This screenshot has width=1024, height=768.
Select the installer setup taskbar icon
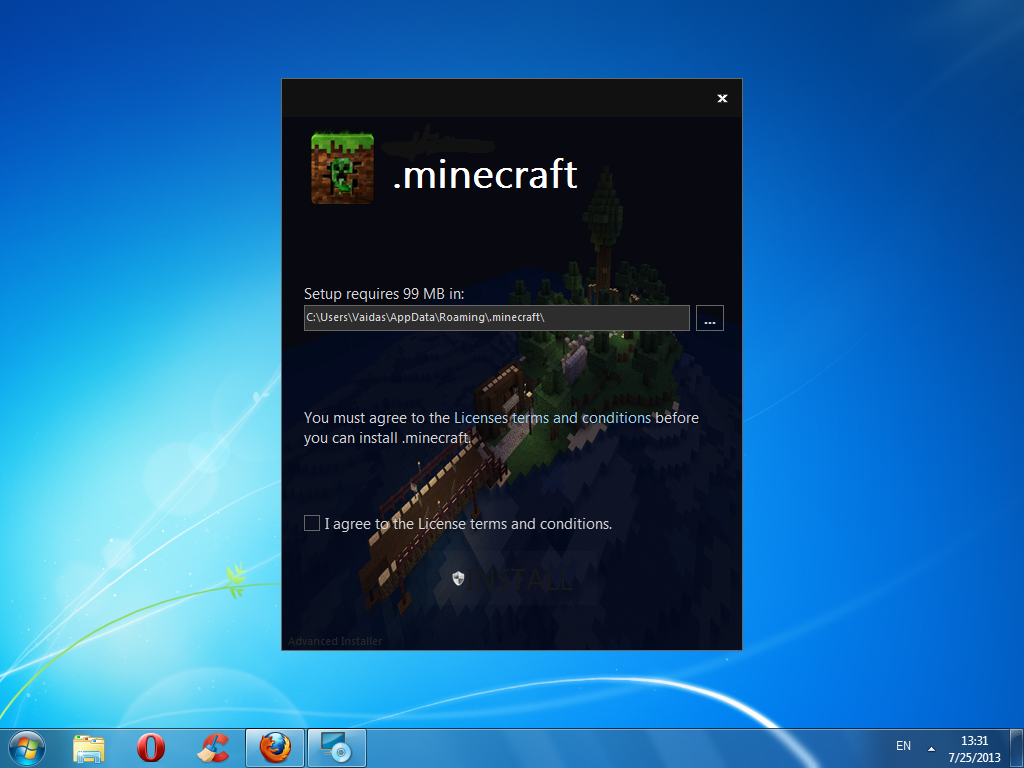click(x=337, y=748)
